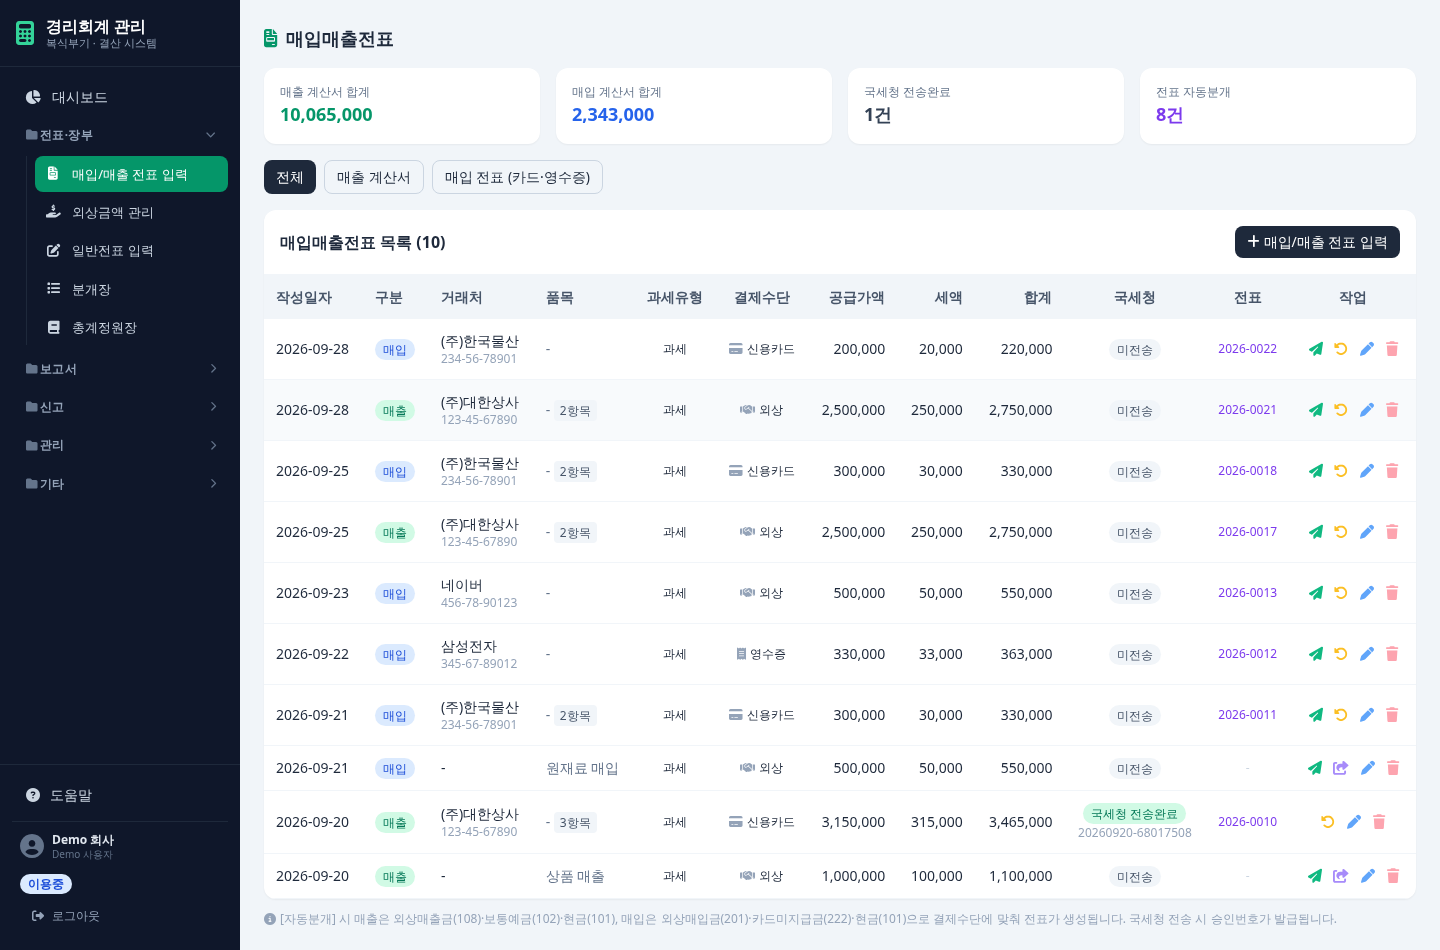The height and width of the screenshot is (950, 1440).
Task: Open 총계정원장 page
Action: (131, 327)
